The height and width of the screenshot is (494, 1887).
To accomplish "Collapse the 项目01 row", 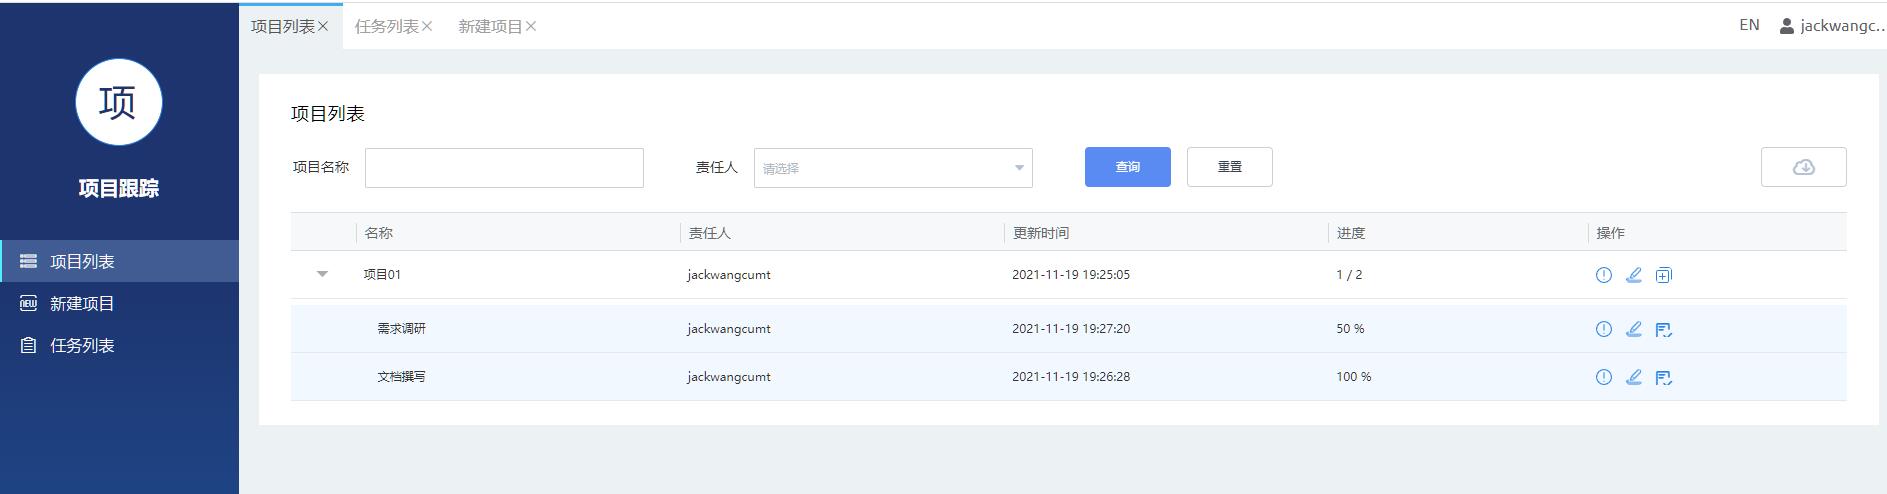I will (x=322, y=274).
